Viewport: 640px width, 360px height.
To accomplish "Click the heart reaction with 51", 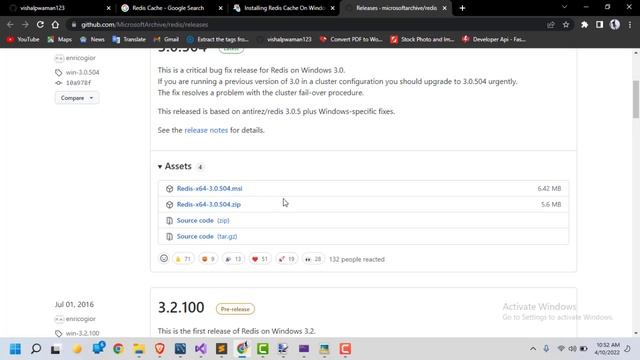I will click(260, 259).
